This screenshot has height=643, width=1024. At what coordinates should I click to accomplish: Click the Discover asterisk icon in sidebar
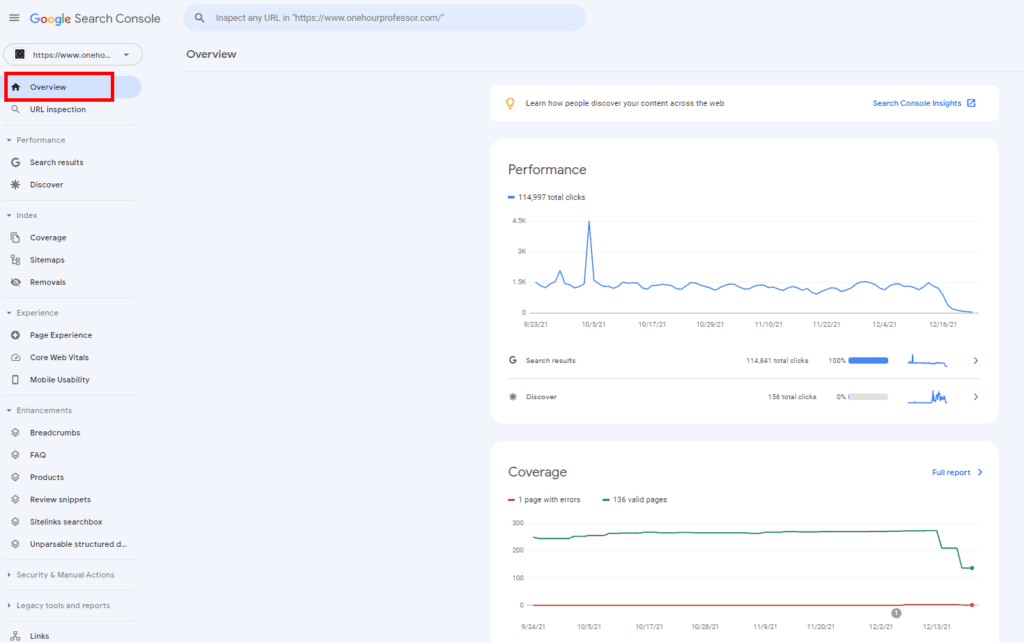coord(16,185)
